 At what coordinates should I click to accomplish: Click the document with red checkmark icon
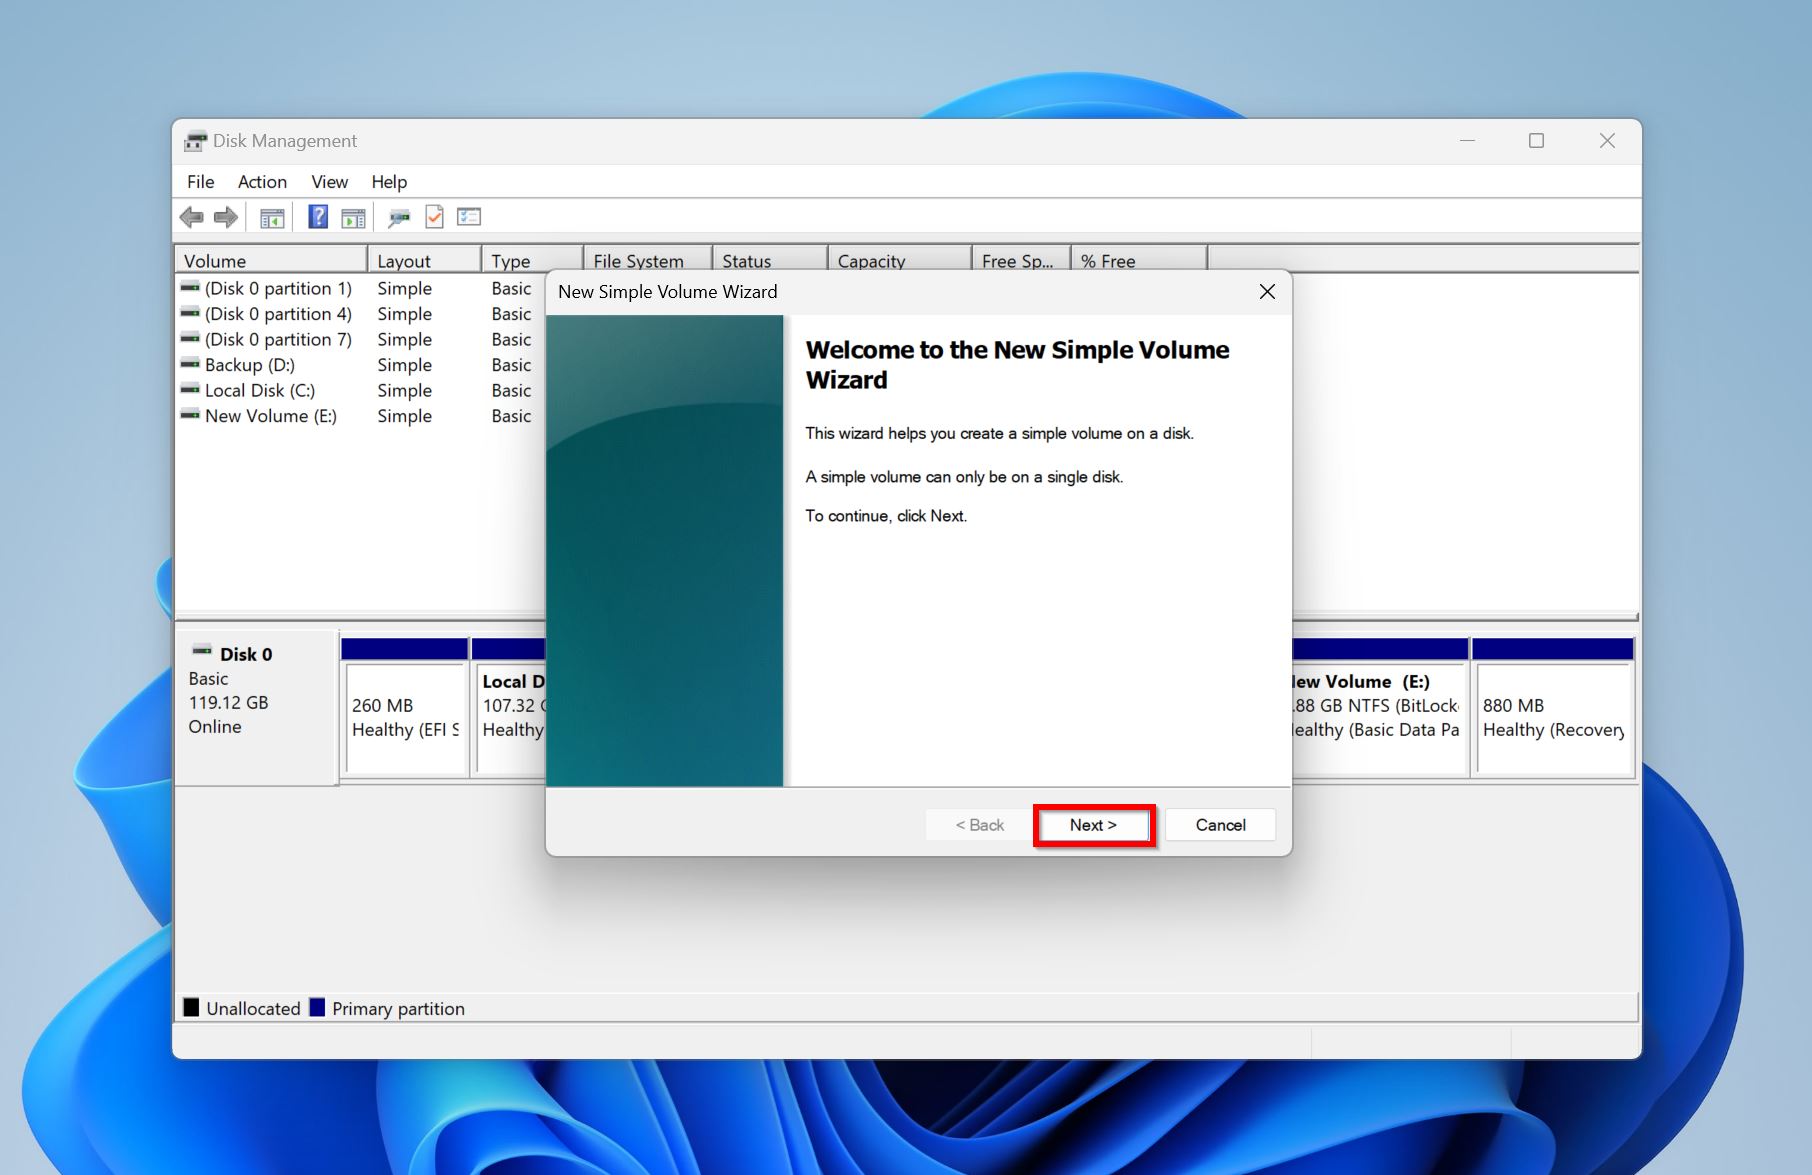[x=434, y=217]
